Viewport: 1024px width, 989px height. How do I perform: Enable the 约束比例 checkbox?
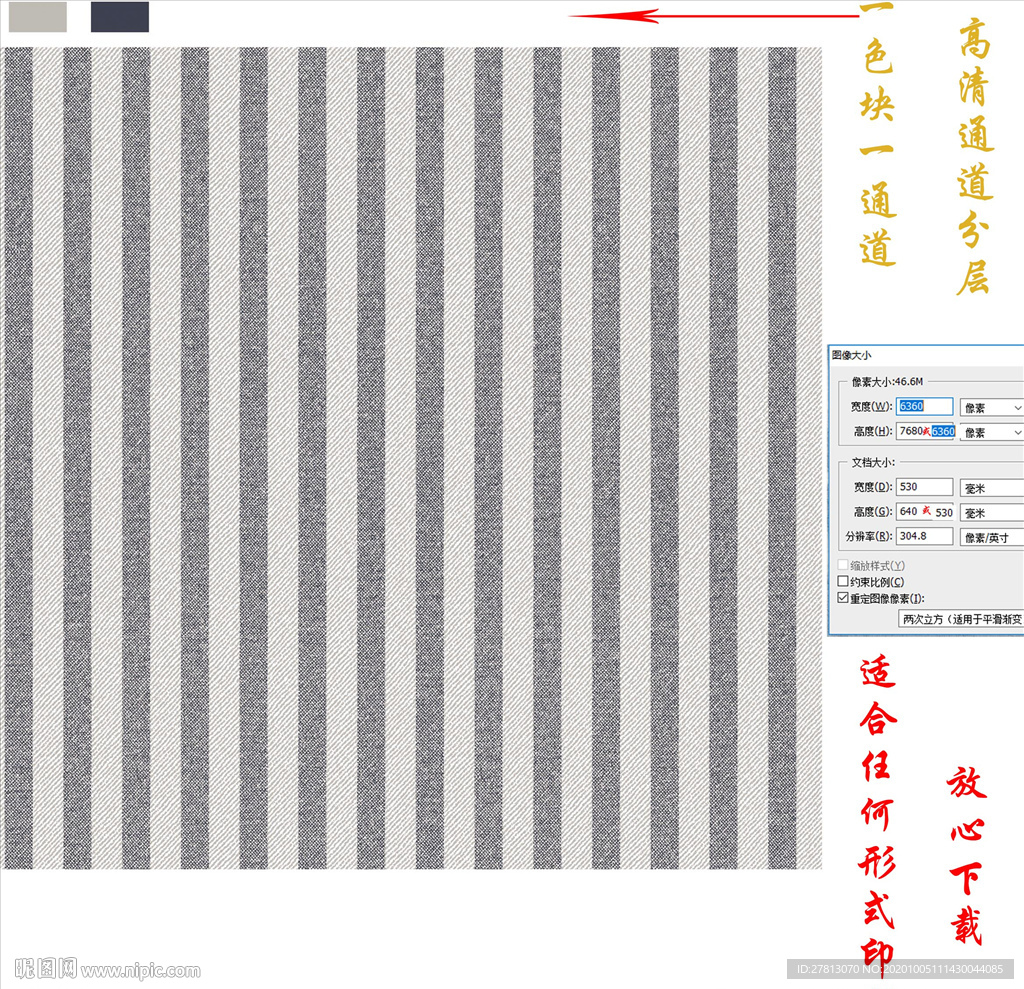pos(843,581)
